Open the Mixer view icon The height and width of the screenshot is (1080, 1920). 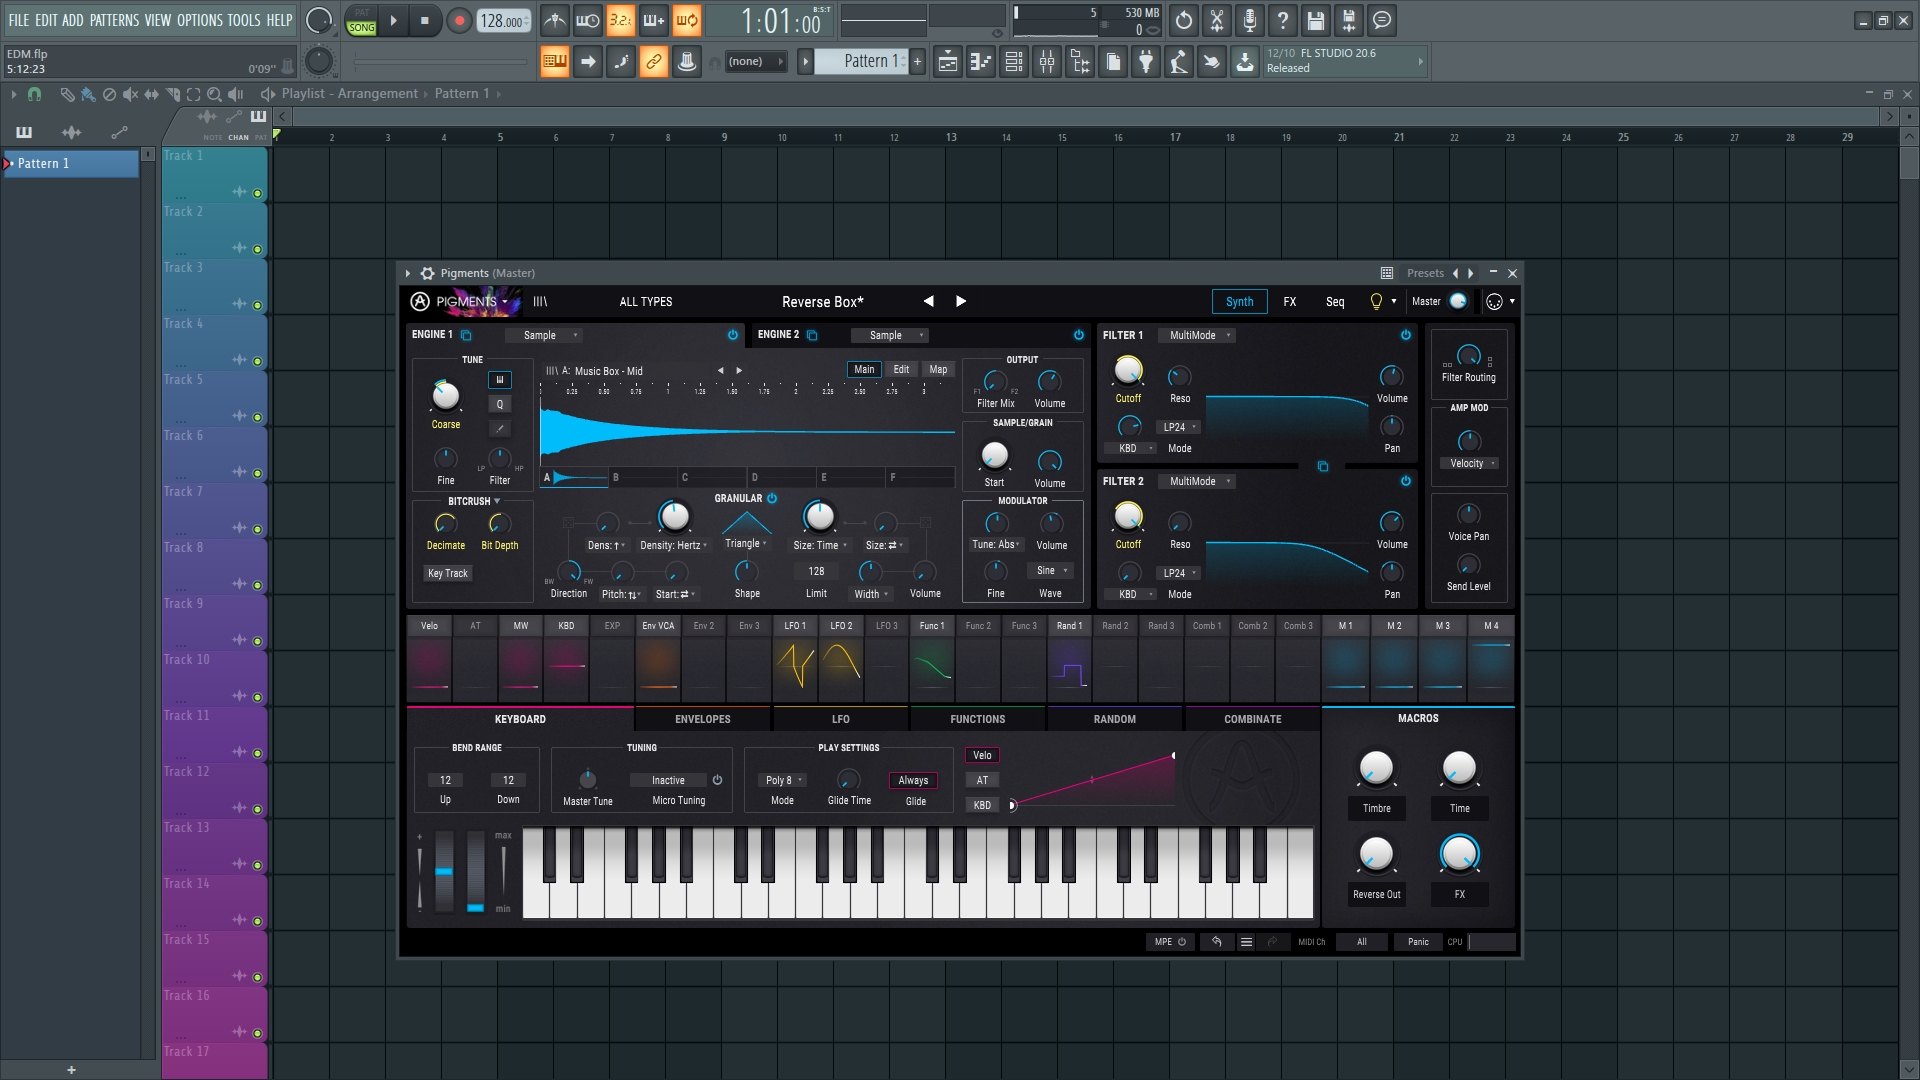pos(1047,62)
